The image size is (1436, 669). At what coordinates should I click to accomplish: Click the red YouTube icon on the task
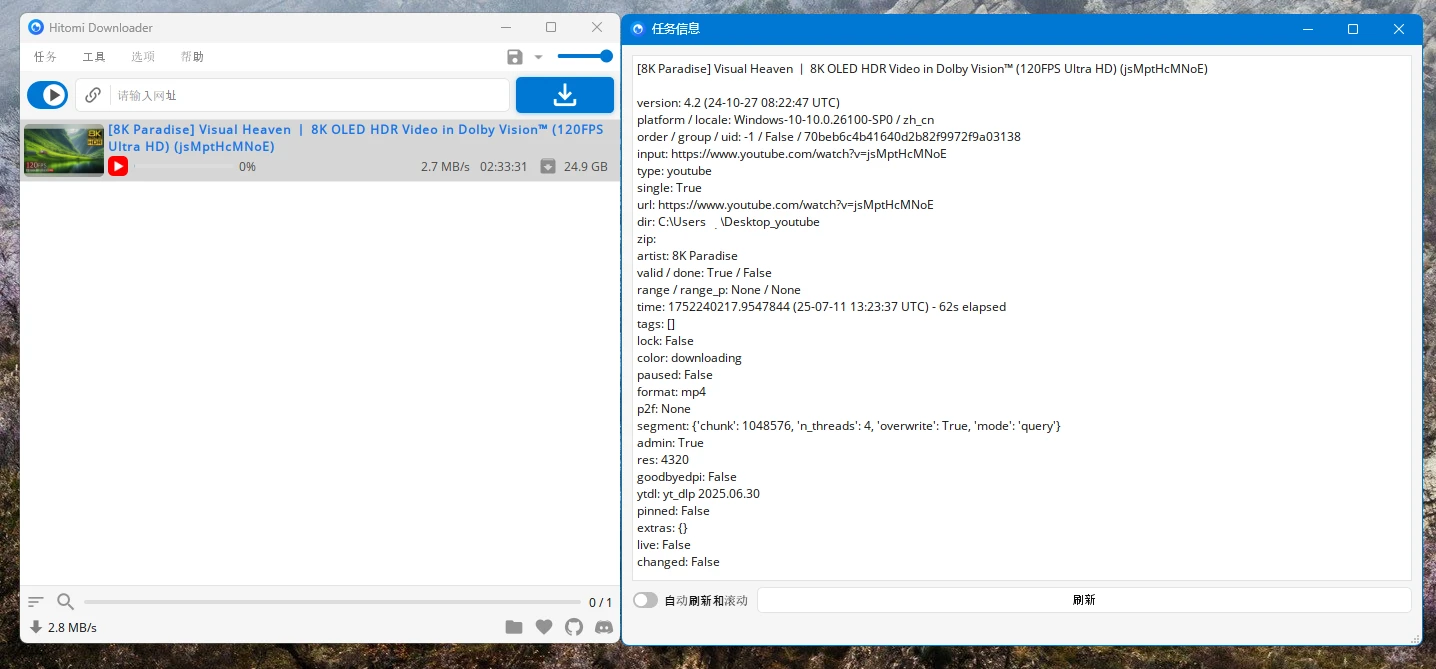pos(118,167)
